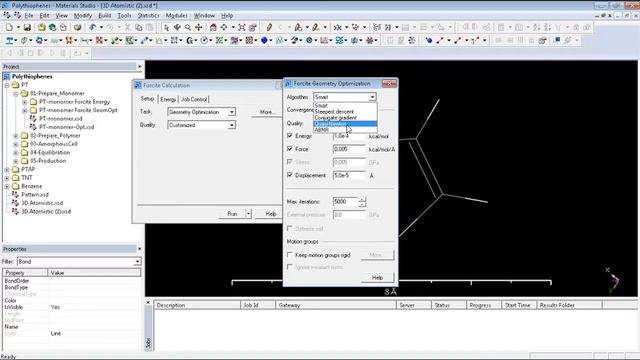This screenshot has width=640, height=360.
Task: Select PT-monomer-Opt.xsd in project tree
Action: coord(66,127)
